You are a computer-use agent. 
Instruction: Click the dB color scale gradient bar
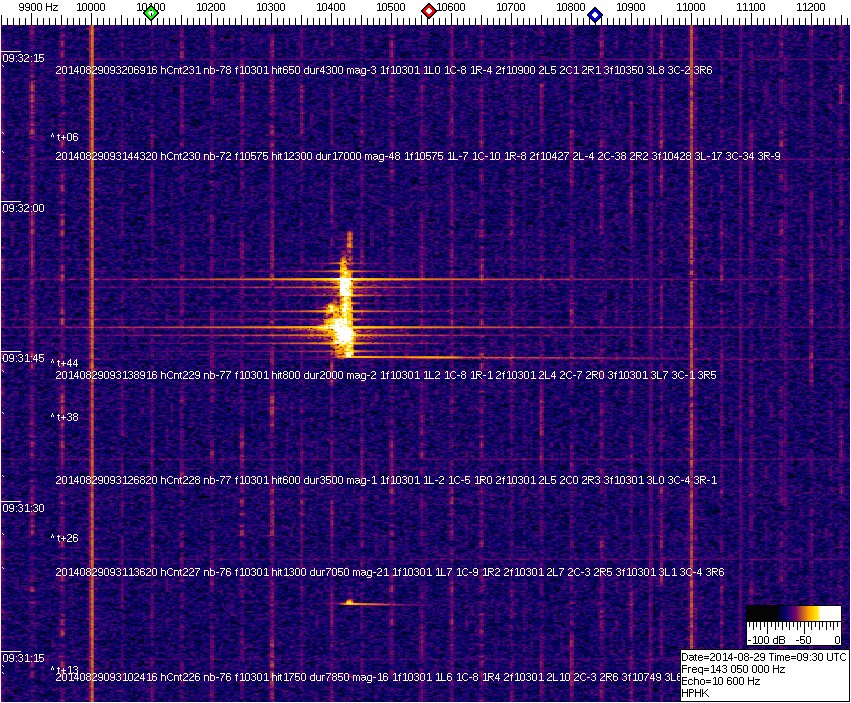coord(793,614)
